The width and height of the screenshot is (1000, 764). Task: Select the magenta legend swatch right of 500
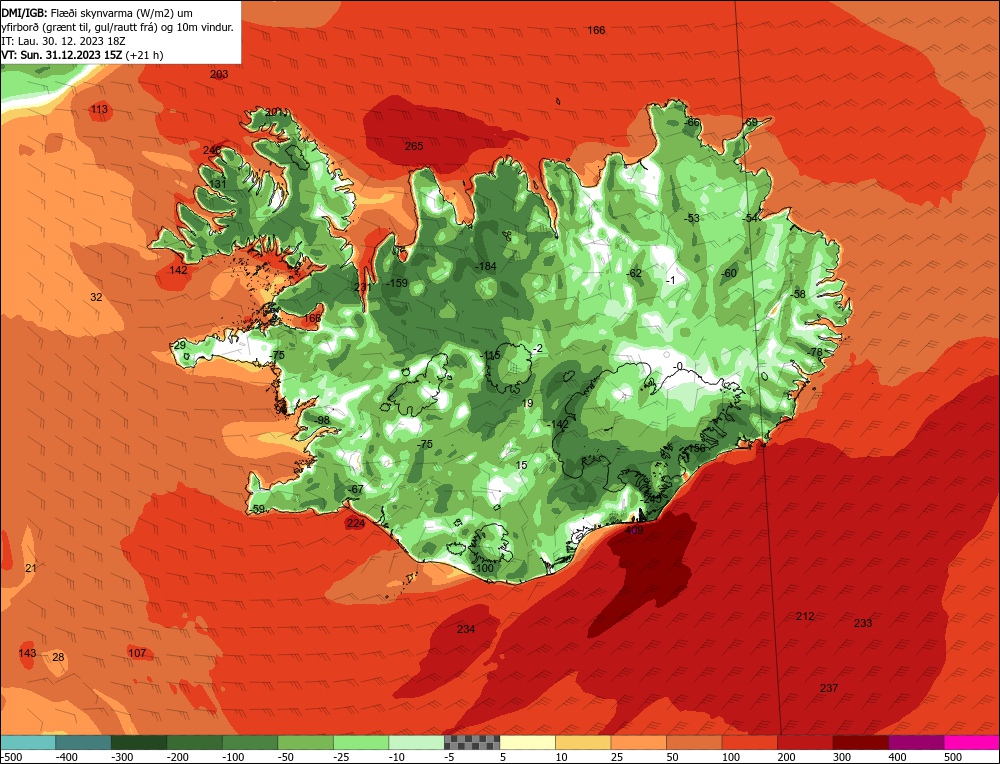click(x=971, y=742)
